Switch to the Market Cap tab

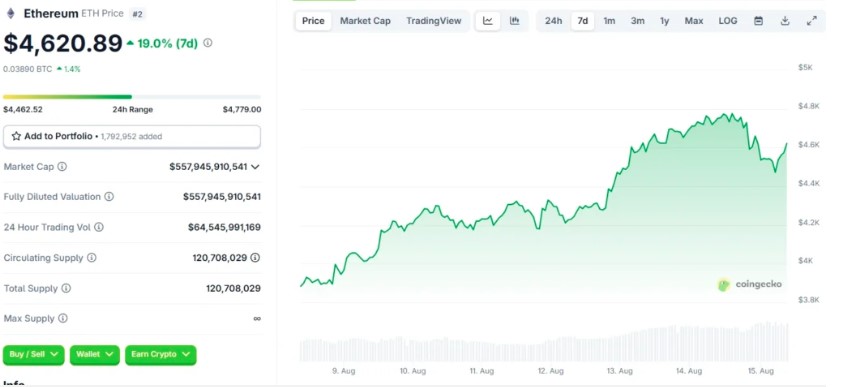coord(365,21)
